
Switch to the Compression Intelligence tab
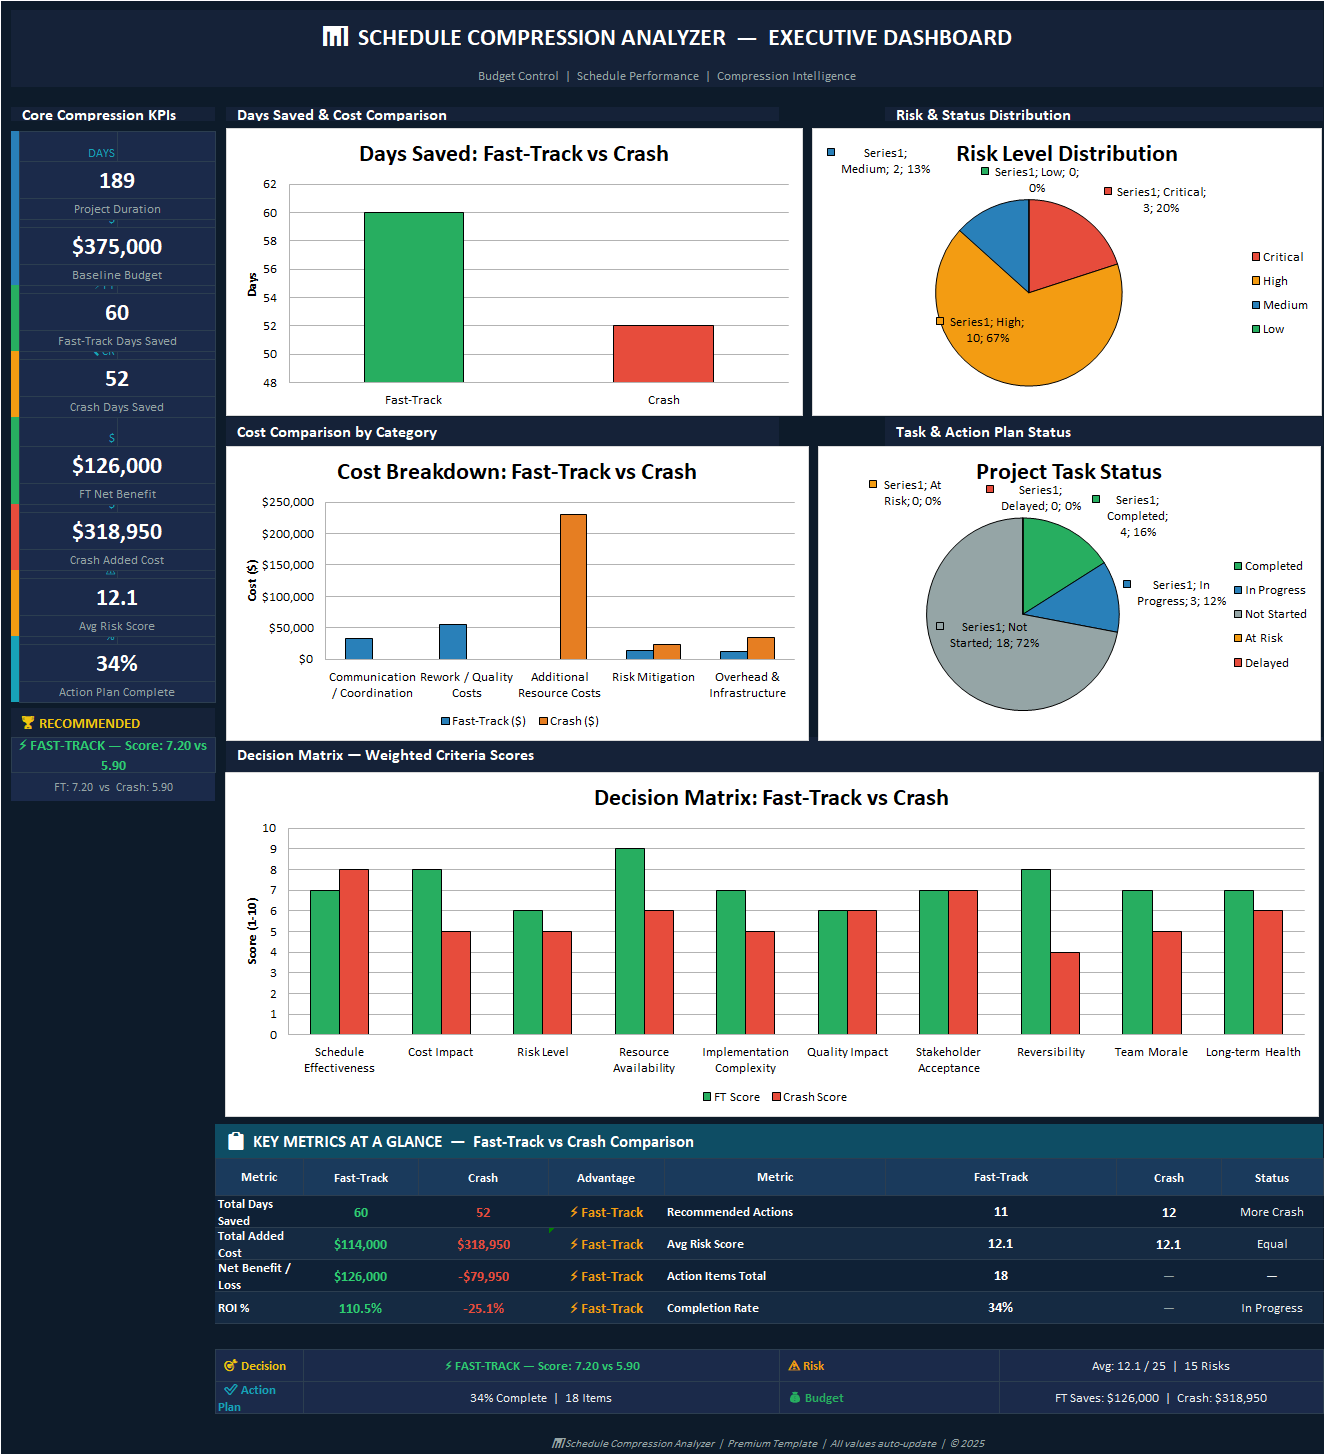786,75
